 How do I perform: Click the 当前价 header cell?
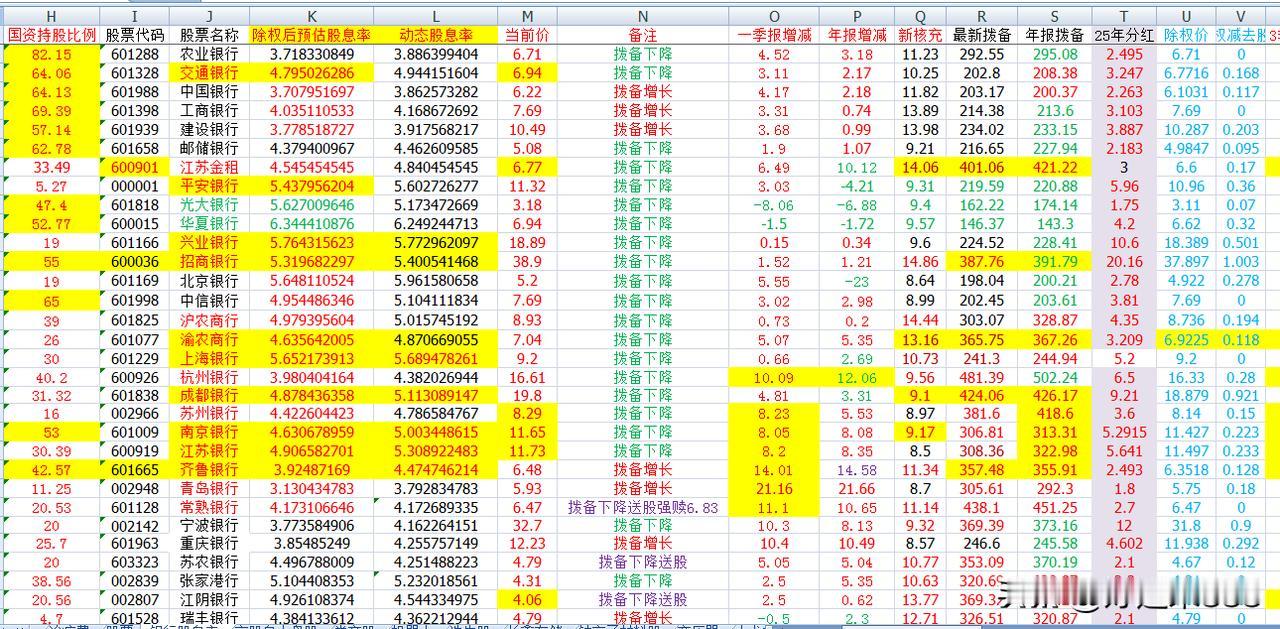526,35
